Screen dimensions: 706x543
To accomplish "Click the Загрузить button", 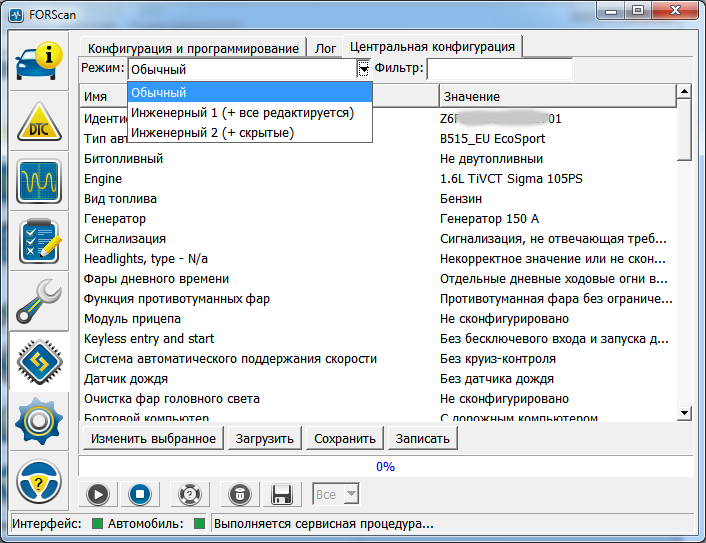I will (x=264, y=439).
